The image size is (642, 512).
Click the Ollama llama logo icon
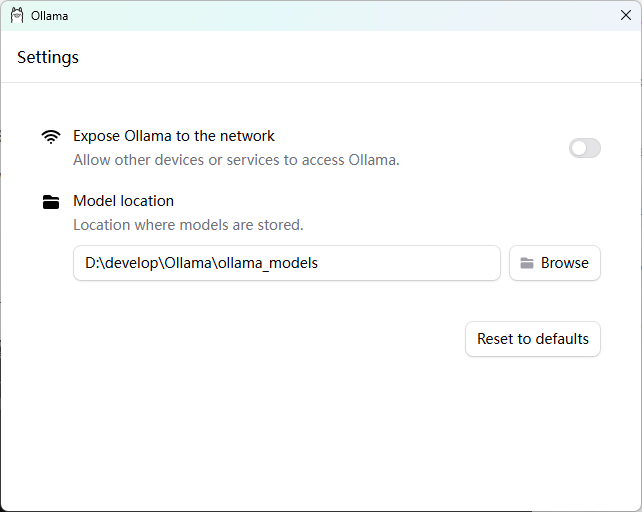click(x=17, y=16)
